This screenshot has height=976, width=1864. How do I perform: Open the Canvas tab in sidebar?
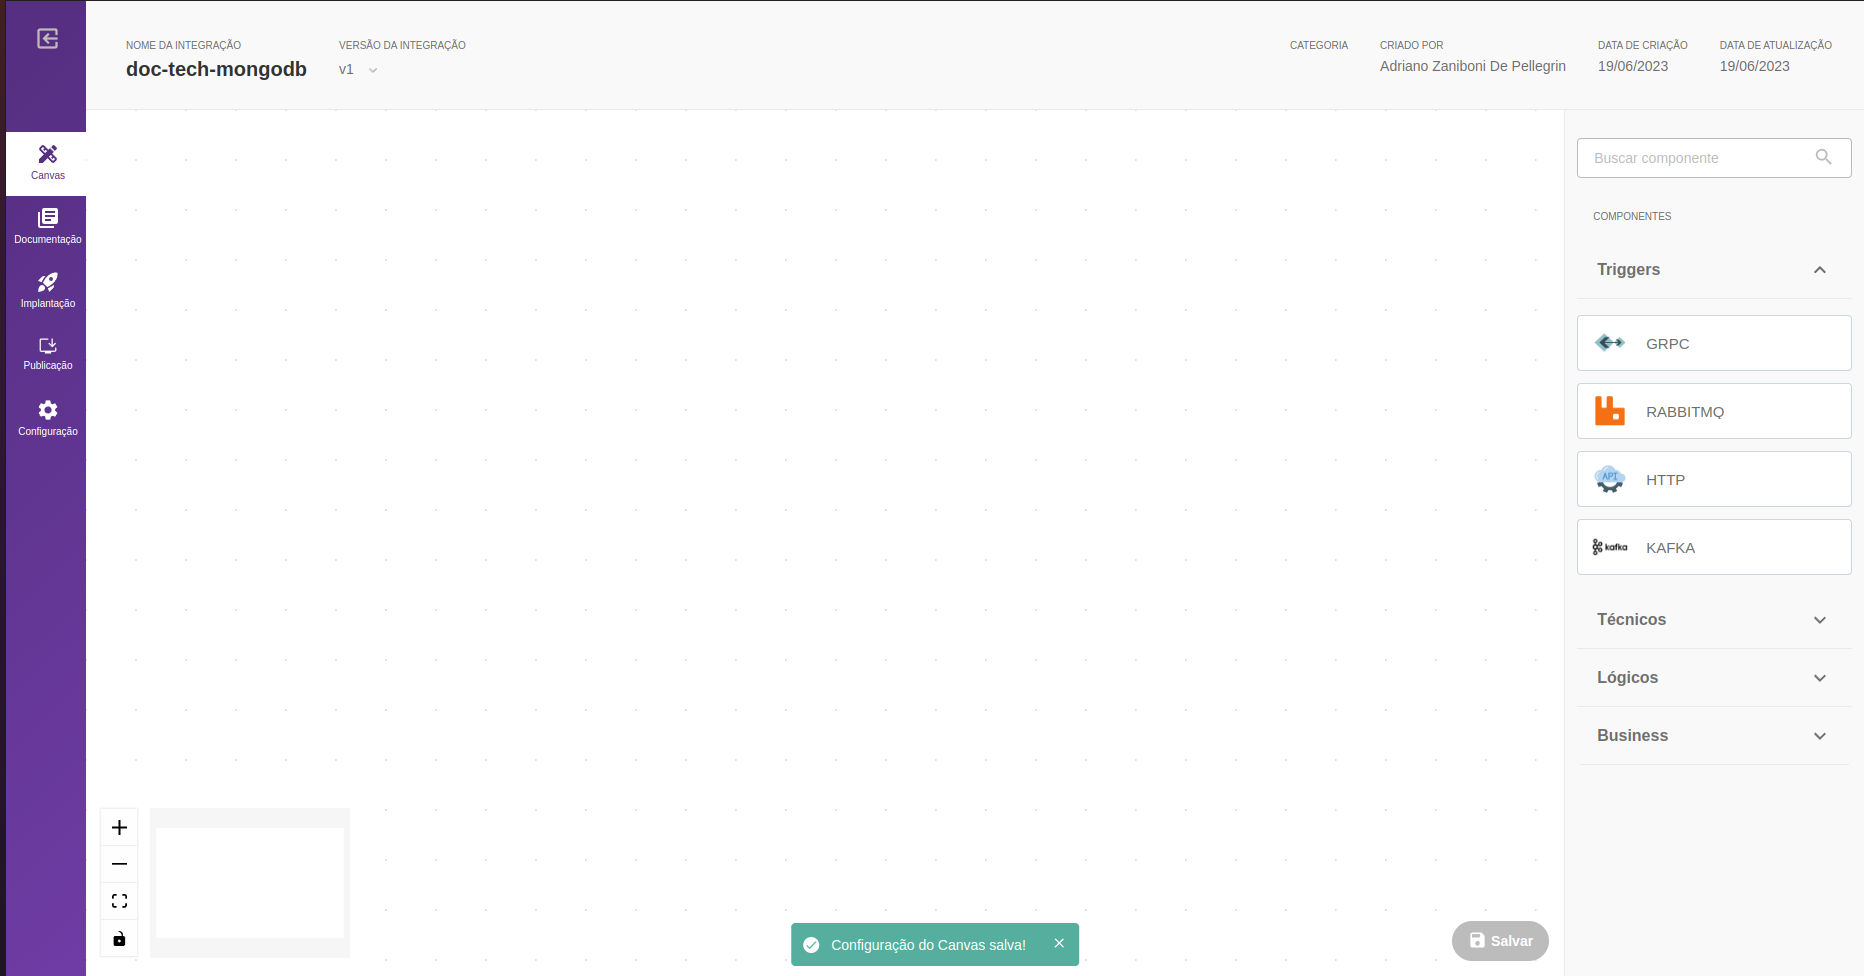pos(47,163)
